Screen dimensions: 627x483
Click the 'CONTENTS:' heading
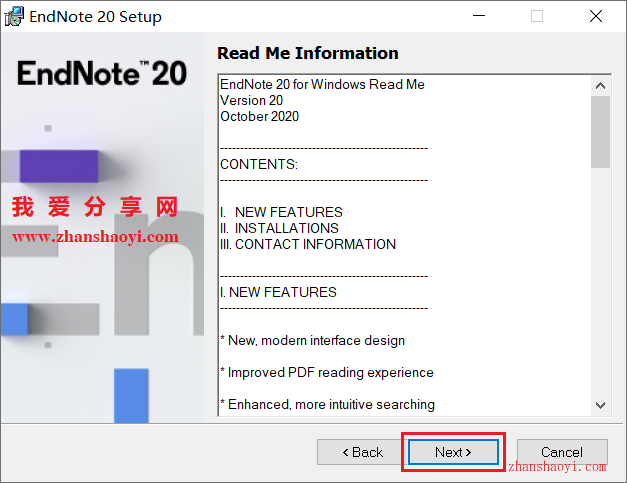coord(259,164)
